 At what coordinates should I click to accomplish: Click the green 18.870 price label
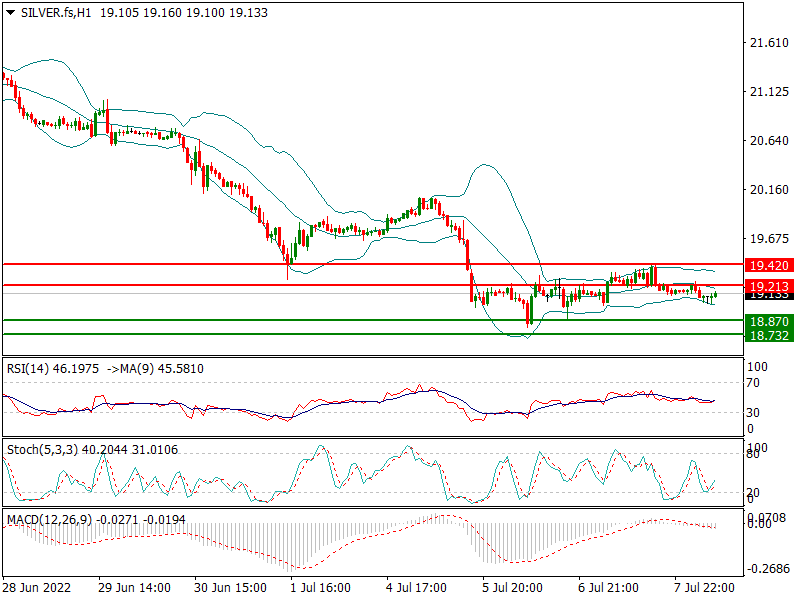[770, 321]
